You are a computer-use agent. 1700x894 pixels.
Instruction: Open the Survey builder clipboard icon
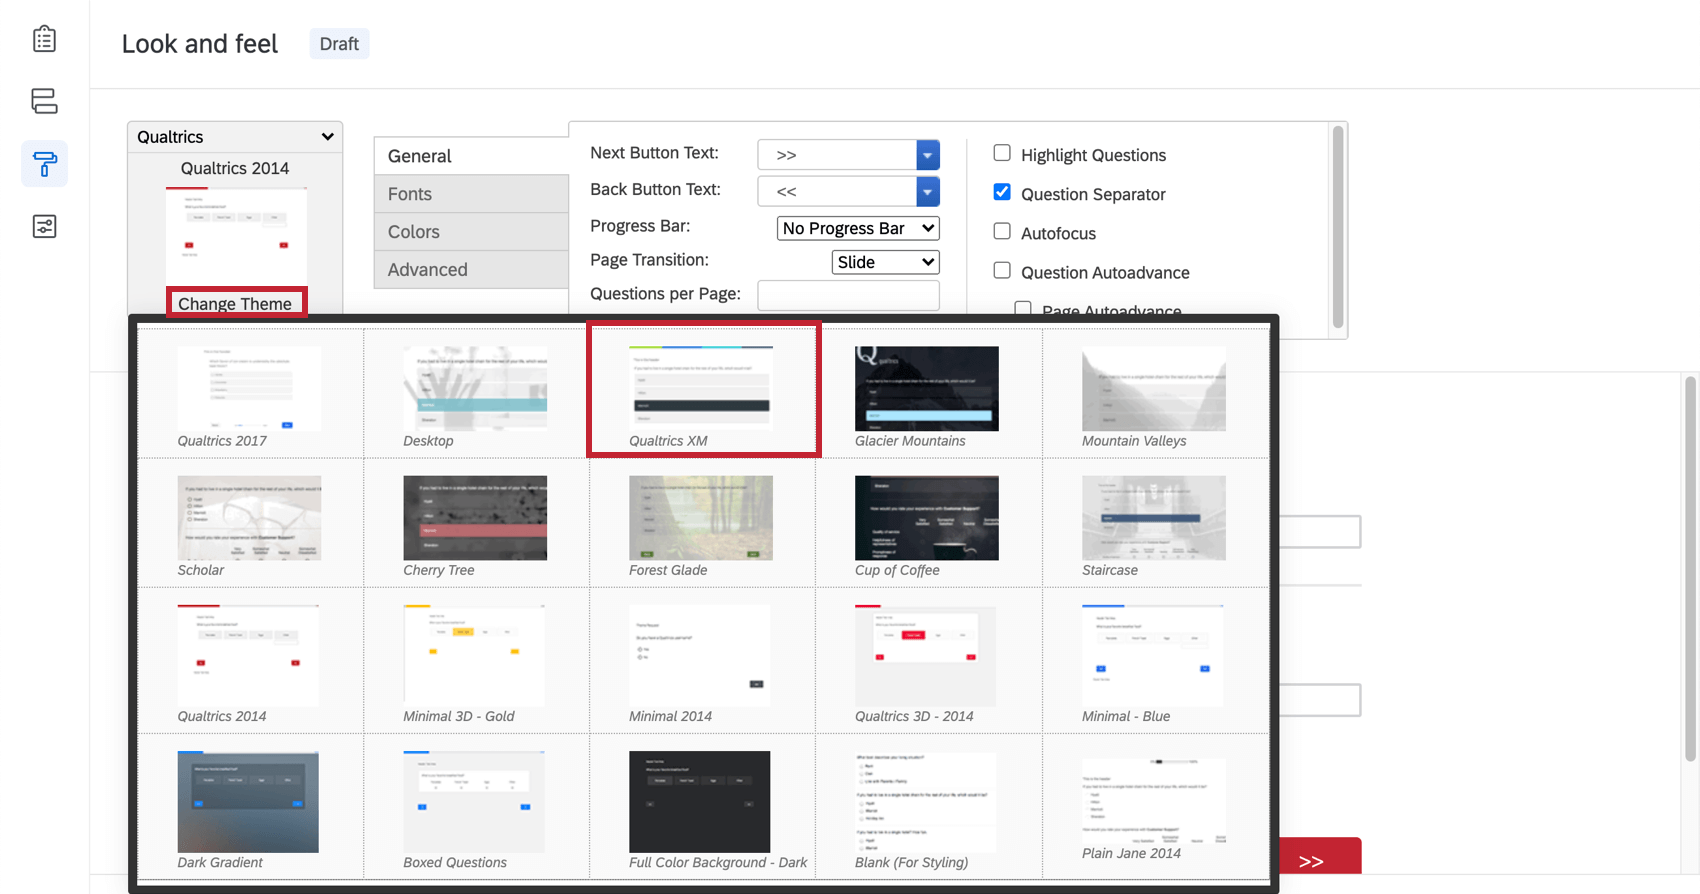44,39
